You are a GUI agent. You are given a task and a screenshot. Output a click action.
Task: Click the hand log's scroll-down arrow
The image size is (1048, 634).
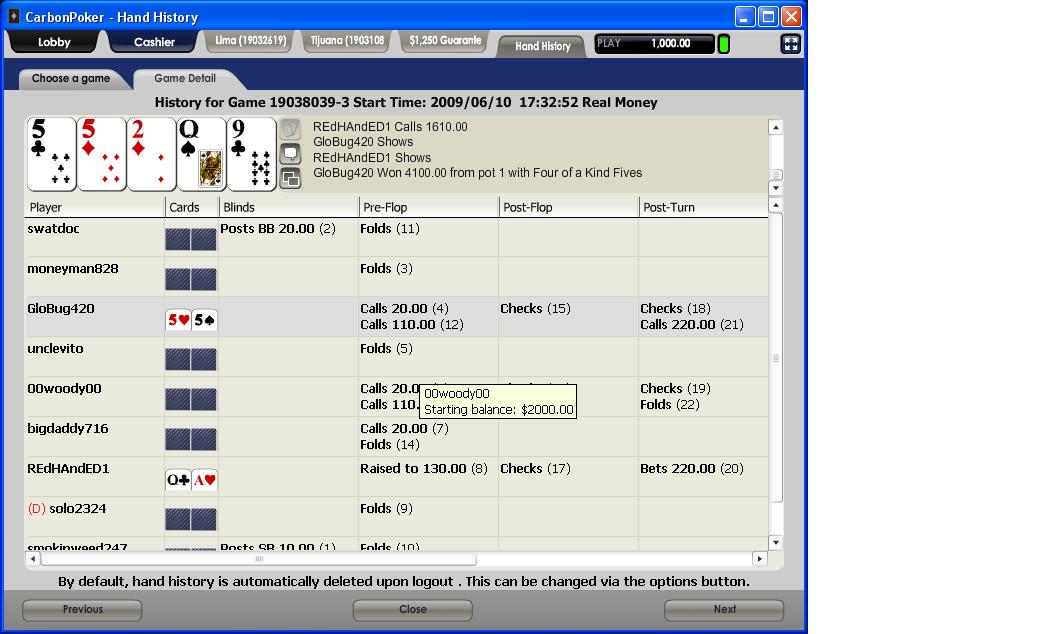[x=775, y=188]
